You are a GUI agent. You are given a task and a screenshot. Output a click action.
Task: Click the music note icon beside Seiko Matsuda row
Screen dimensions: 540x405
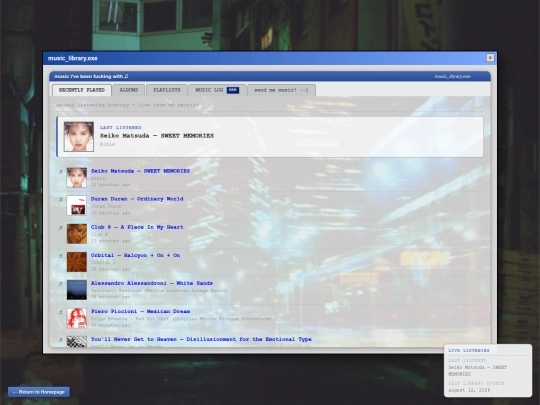(61, 171)
